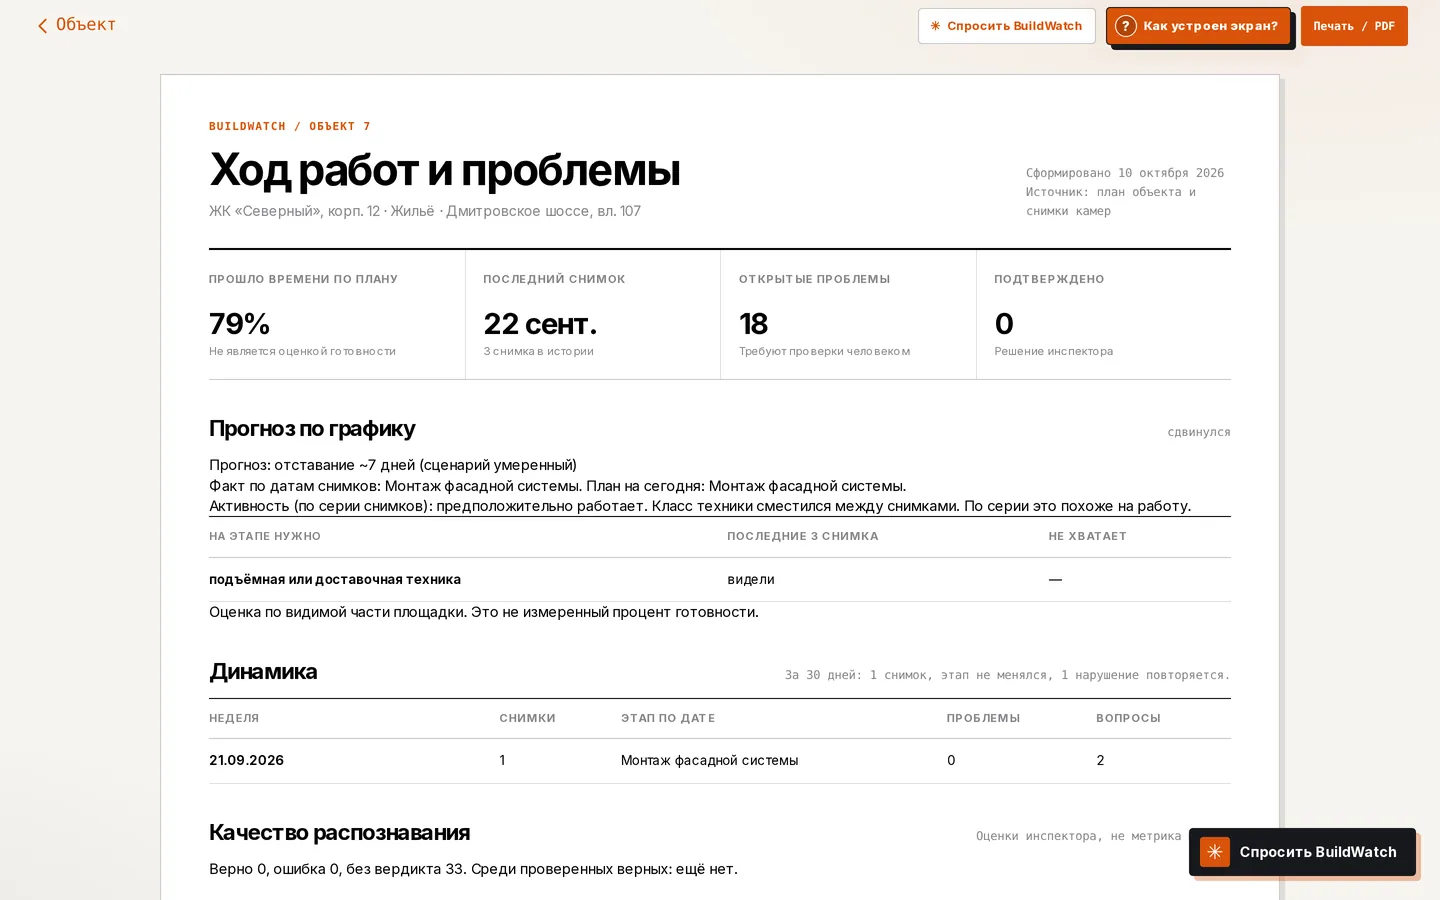Click the подъёмная или доставочная техника row
Screen dimensions: 1440x900
[720, 580]
